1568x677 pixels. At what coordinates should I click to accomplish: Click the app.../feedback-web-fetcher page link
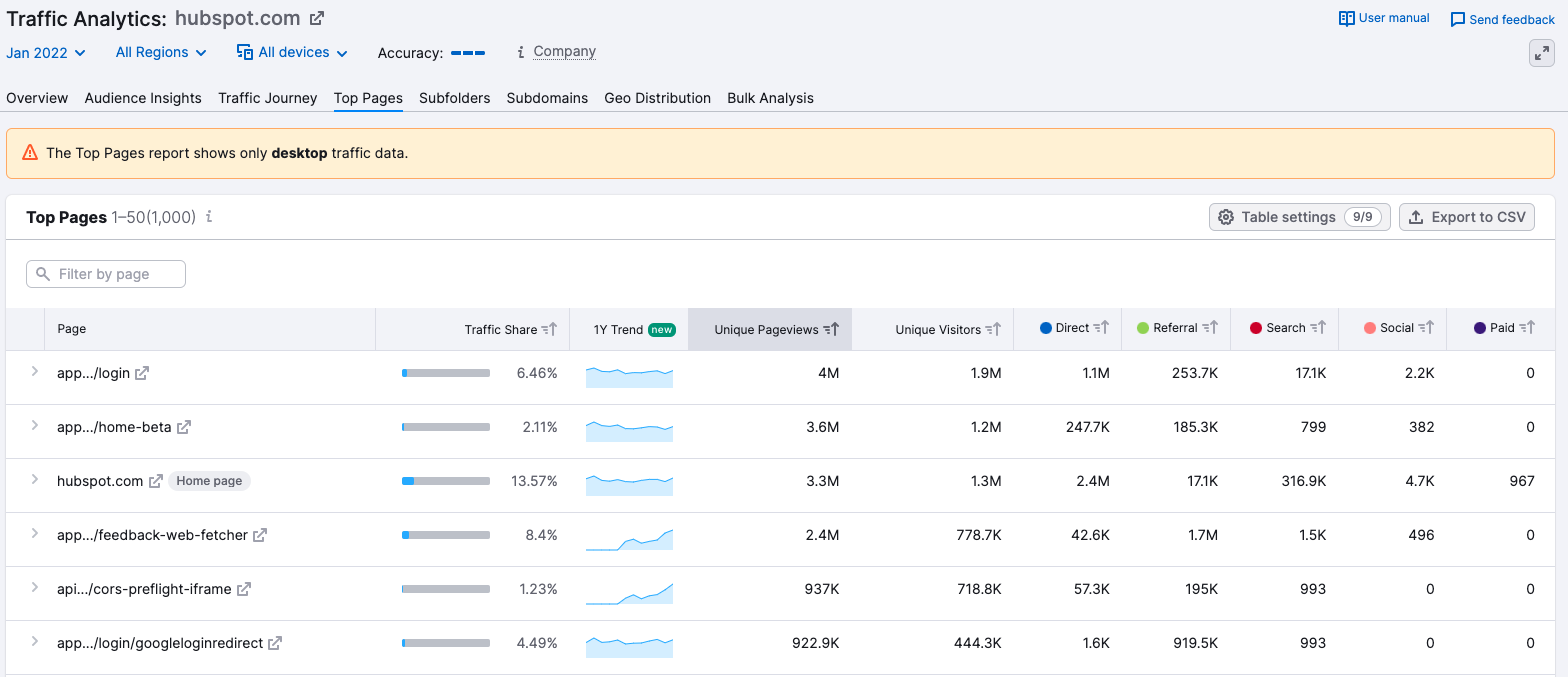click(x=152, y=535)
